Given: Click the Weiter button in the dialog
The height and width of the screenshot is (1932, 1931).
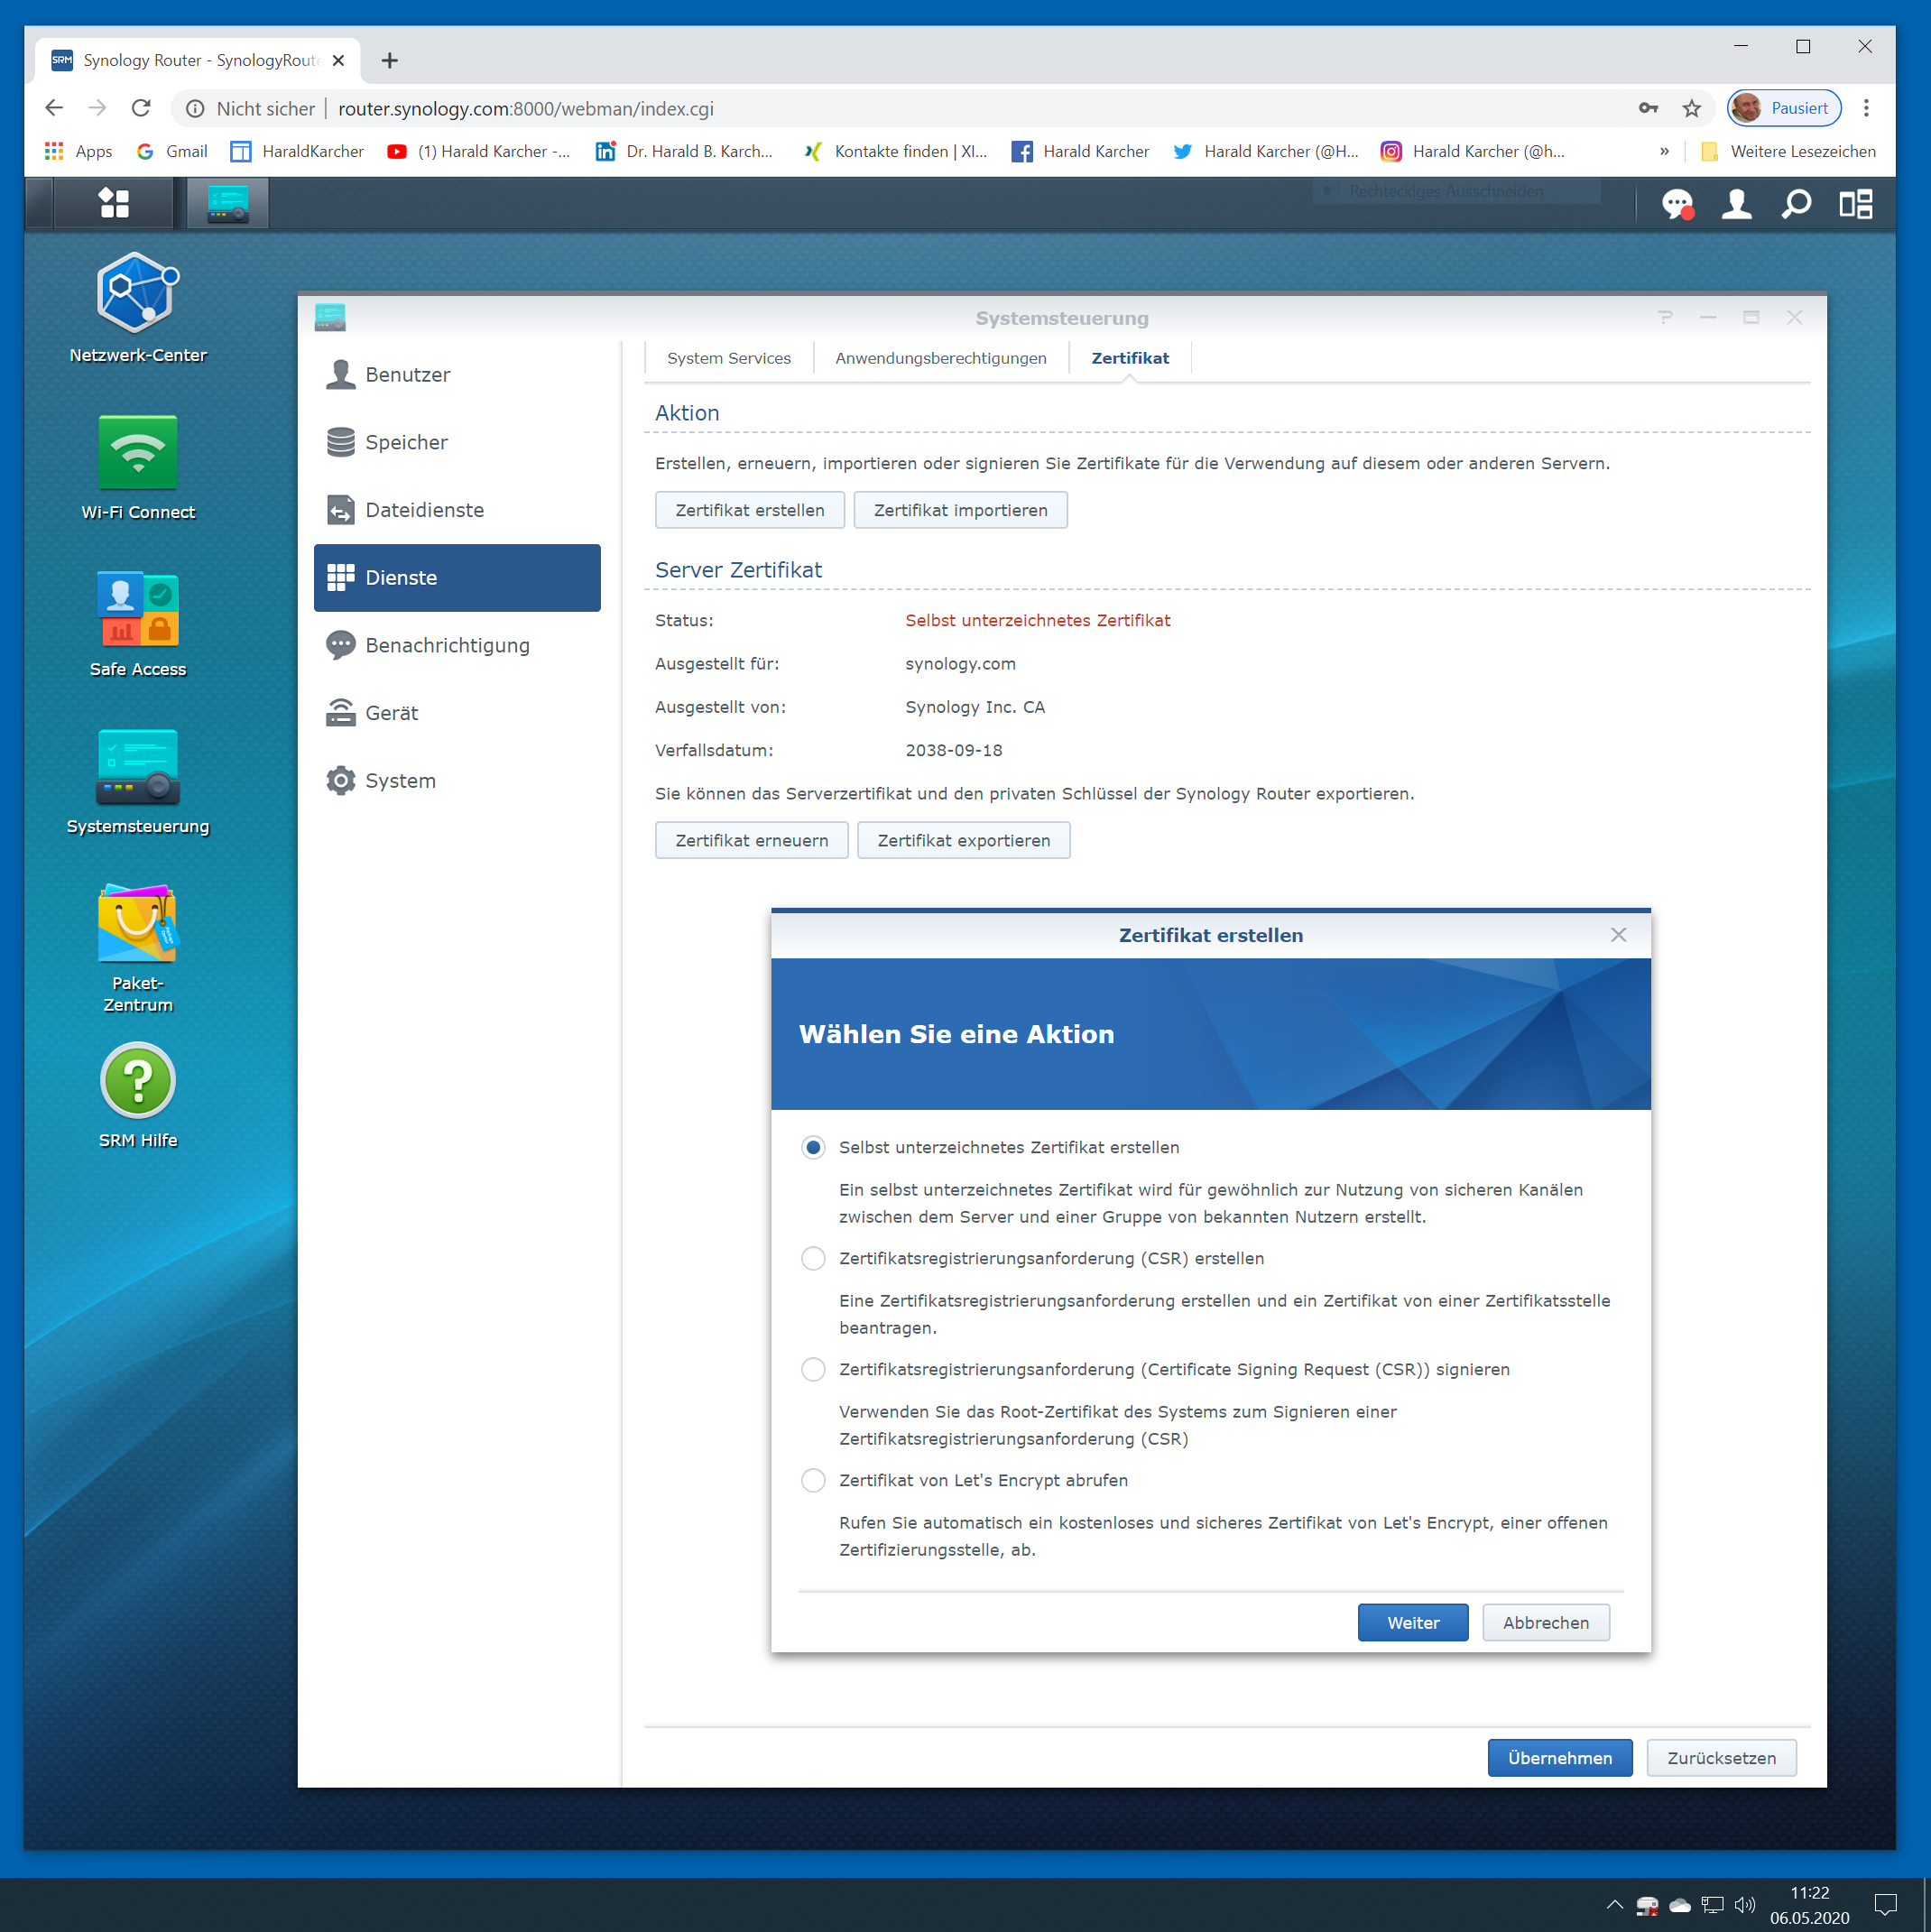Looking at the screenshot, I should [1412, 1622].
